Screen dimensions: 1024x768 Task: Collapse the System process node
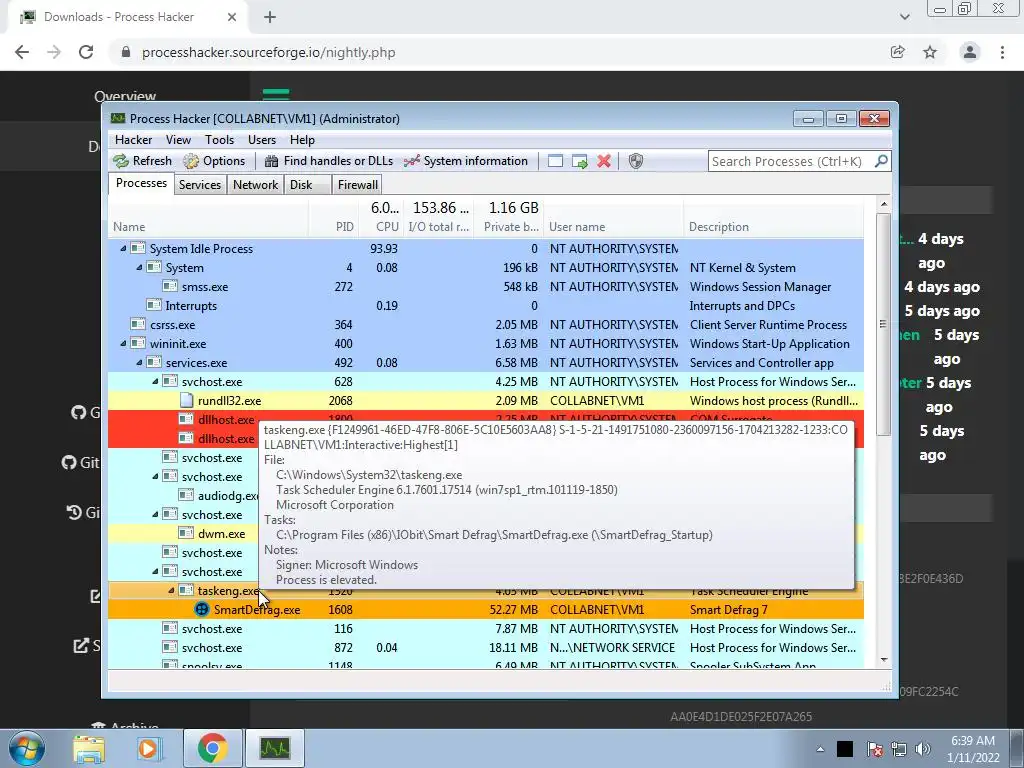pos(138,267)
